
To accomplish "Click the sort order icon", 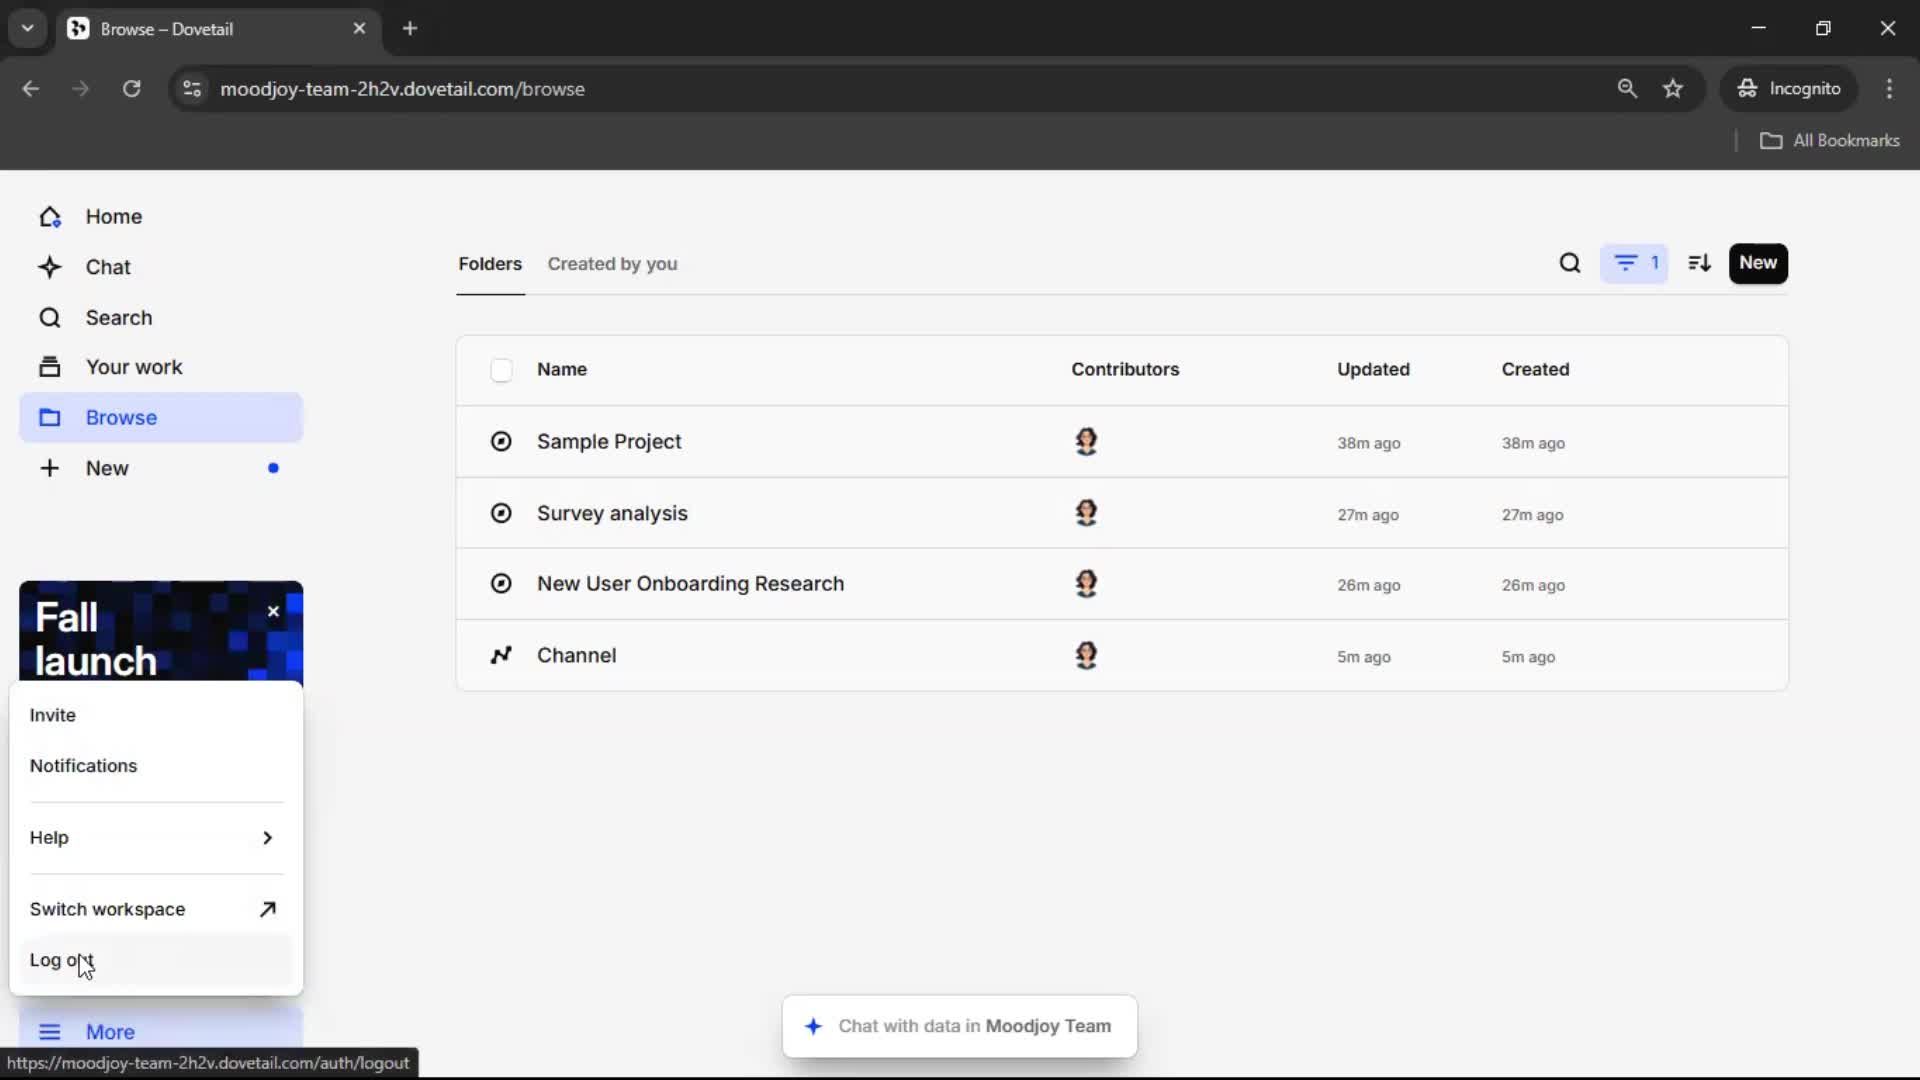I will pyautogui.click(x=1699, y=263).
